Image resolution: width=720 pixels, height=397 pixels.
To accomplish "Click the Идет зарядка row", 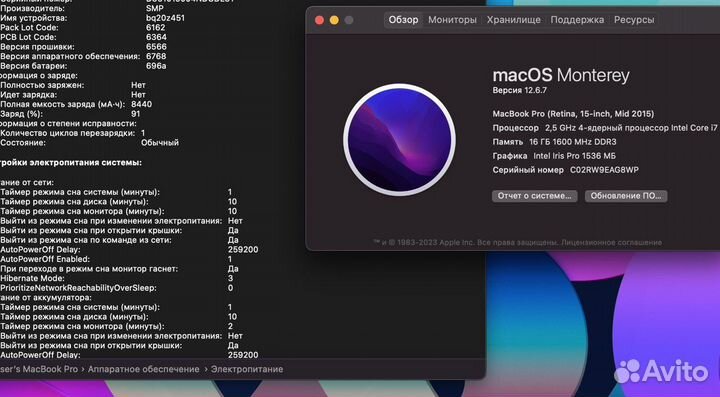I will coord(73,95).
